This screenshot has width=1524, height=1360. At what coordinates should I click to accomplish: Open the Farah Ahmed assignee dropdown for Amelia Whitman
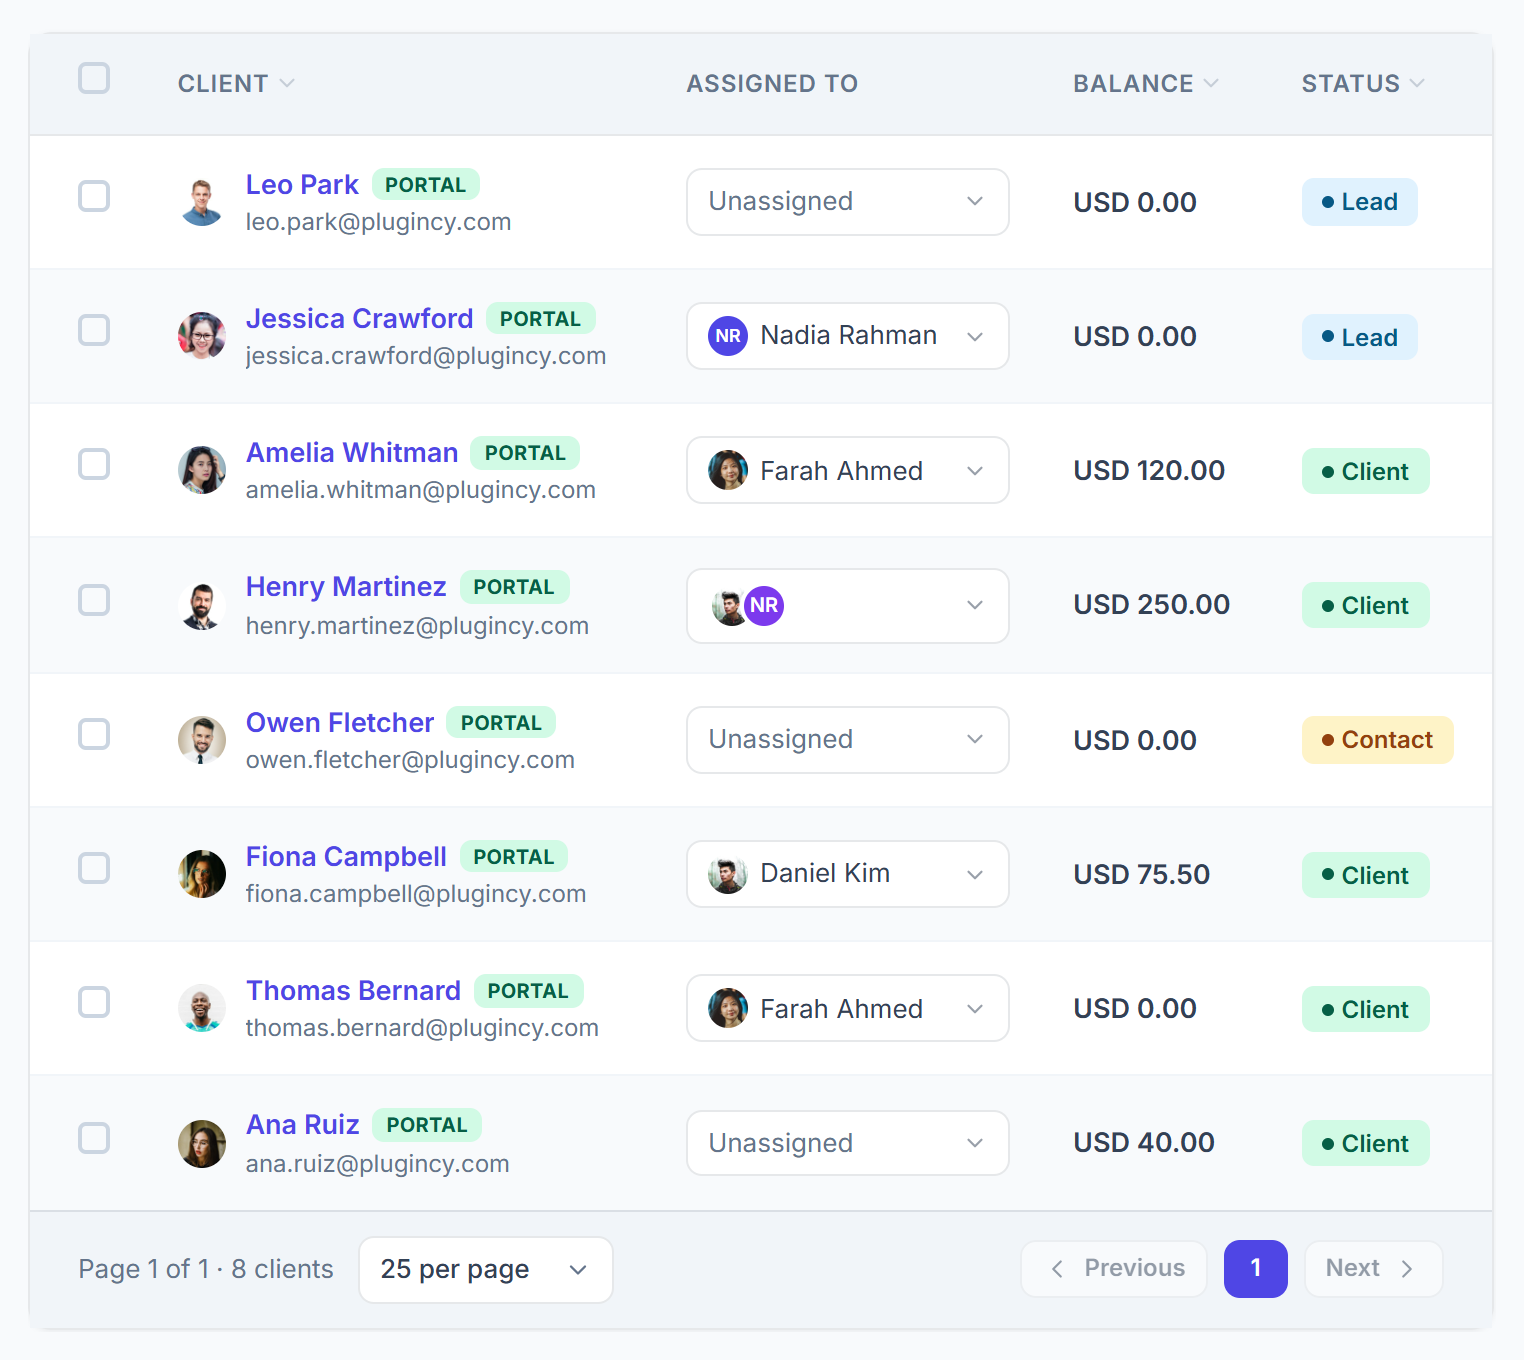point(848,470)
